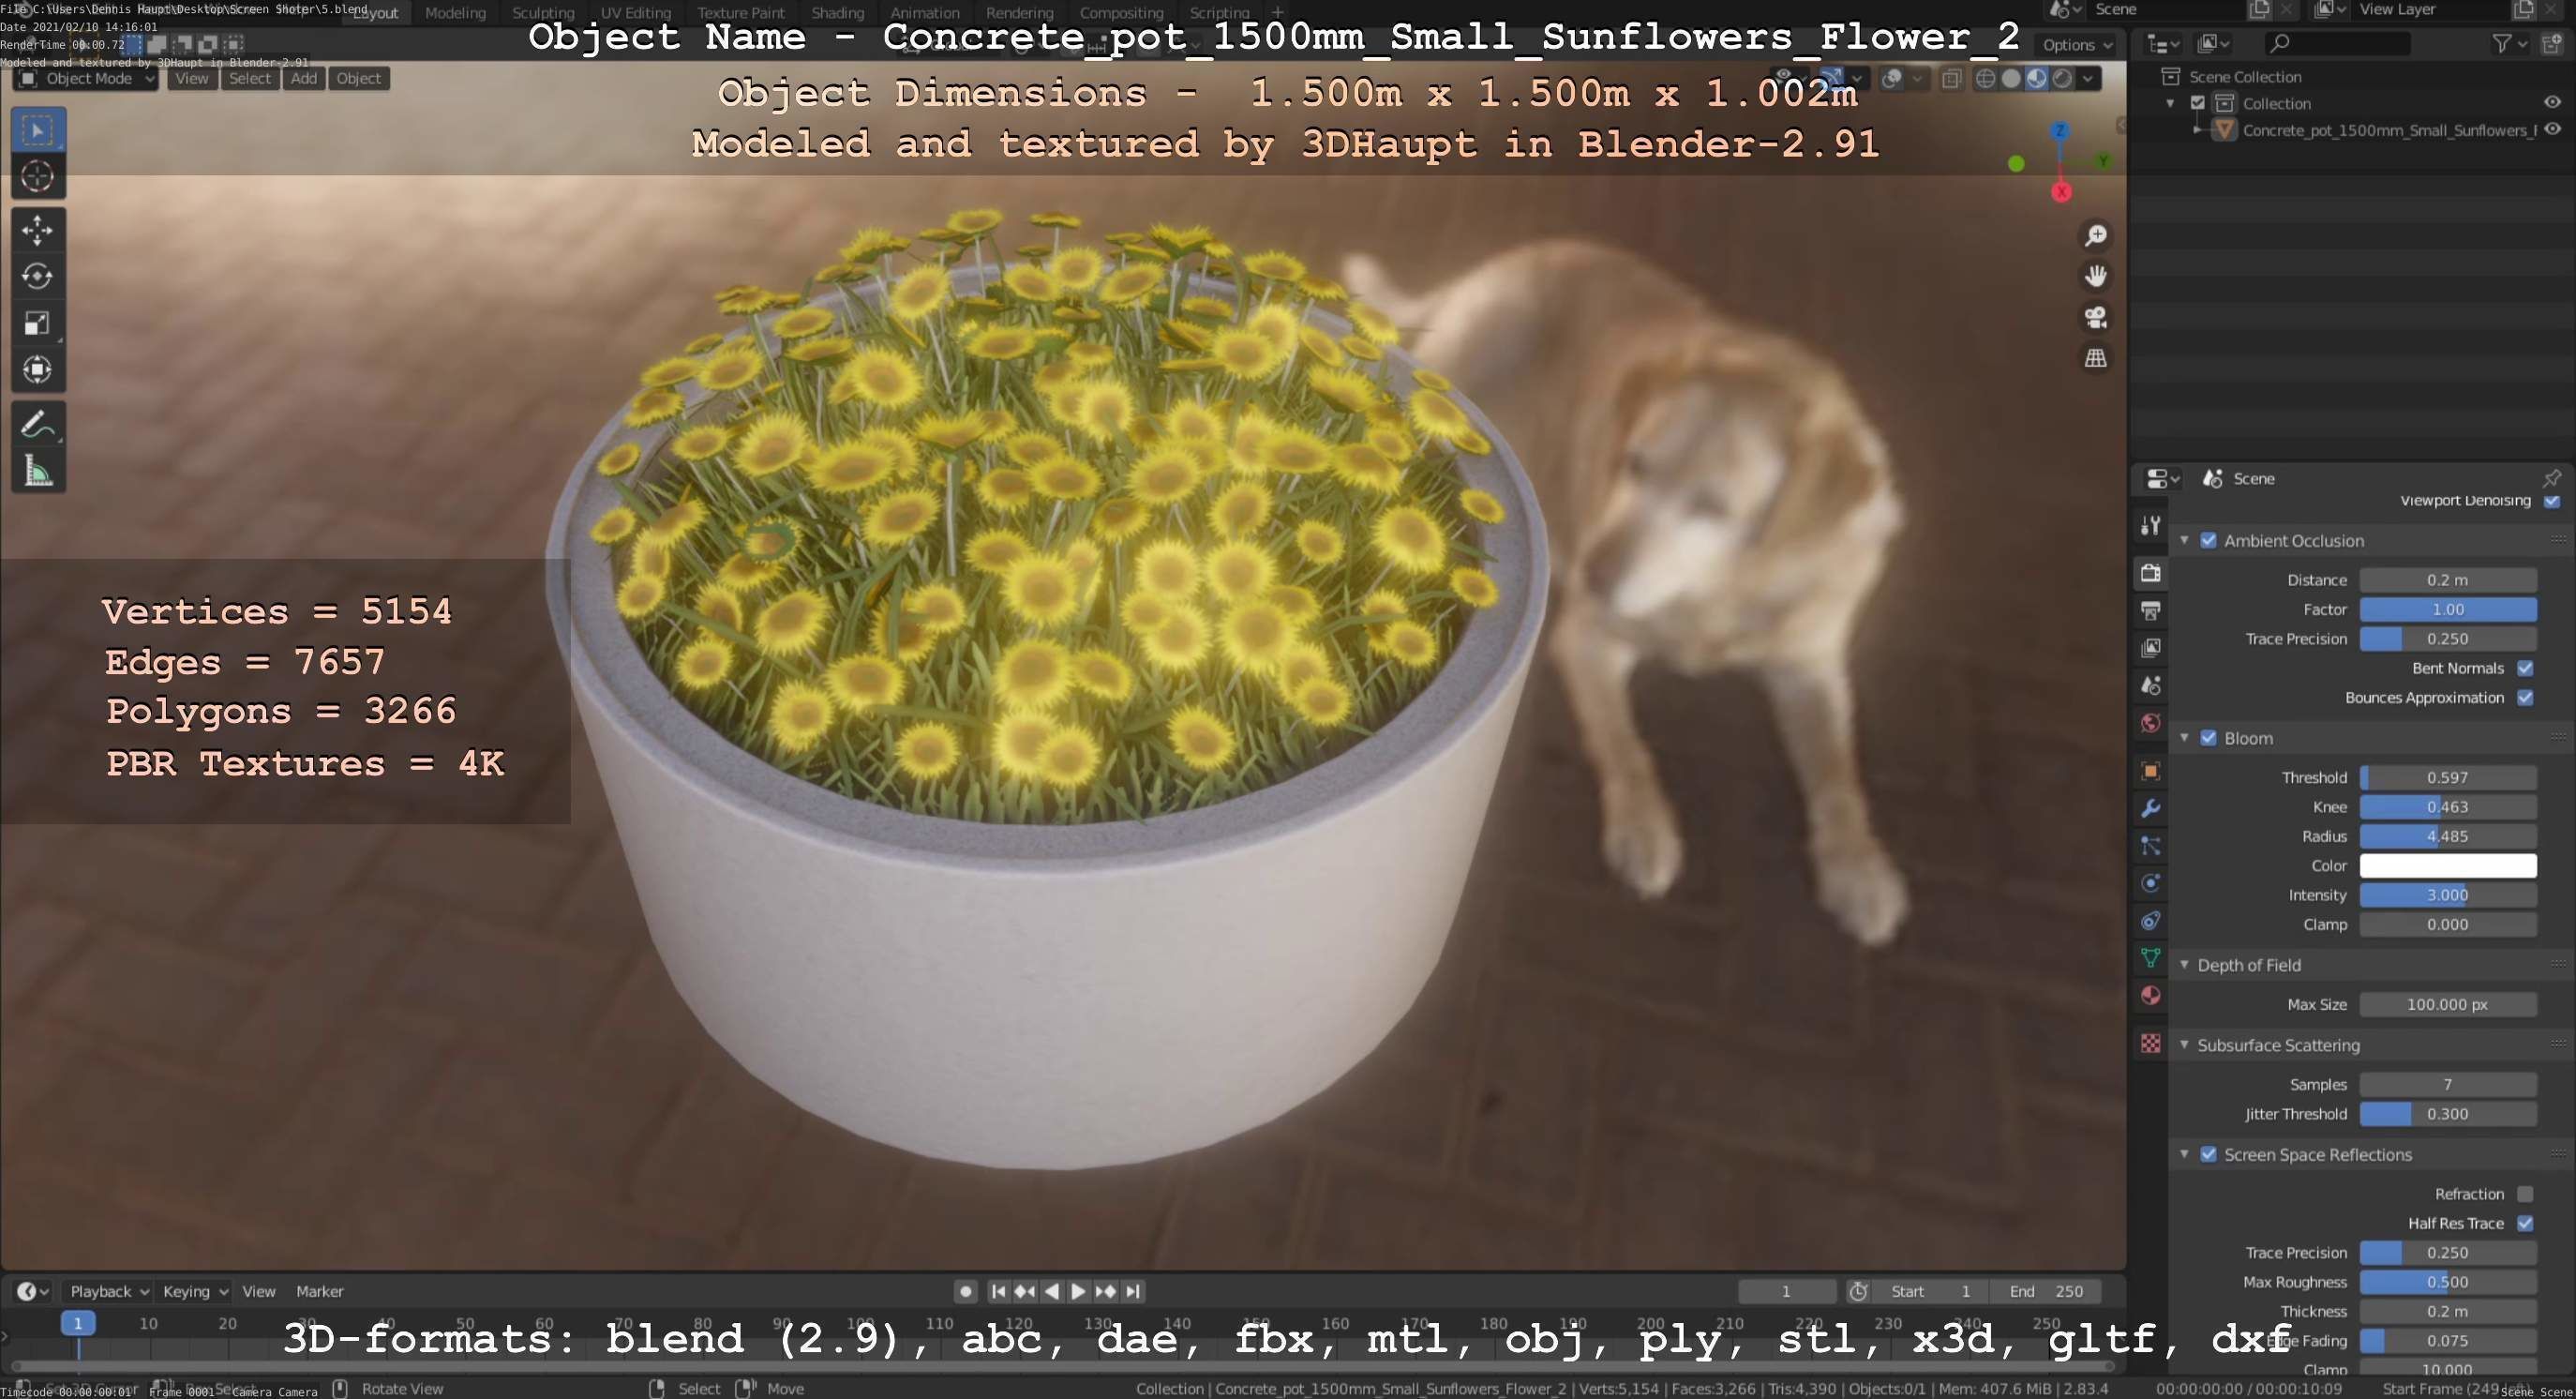Open the viewport Add menu
2576x1399 pixels.
coord(304,79)
